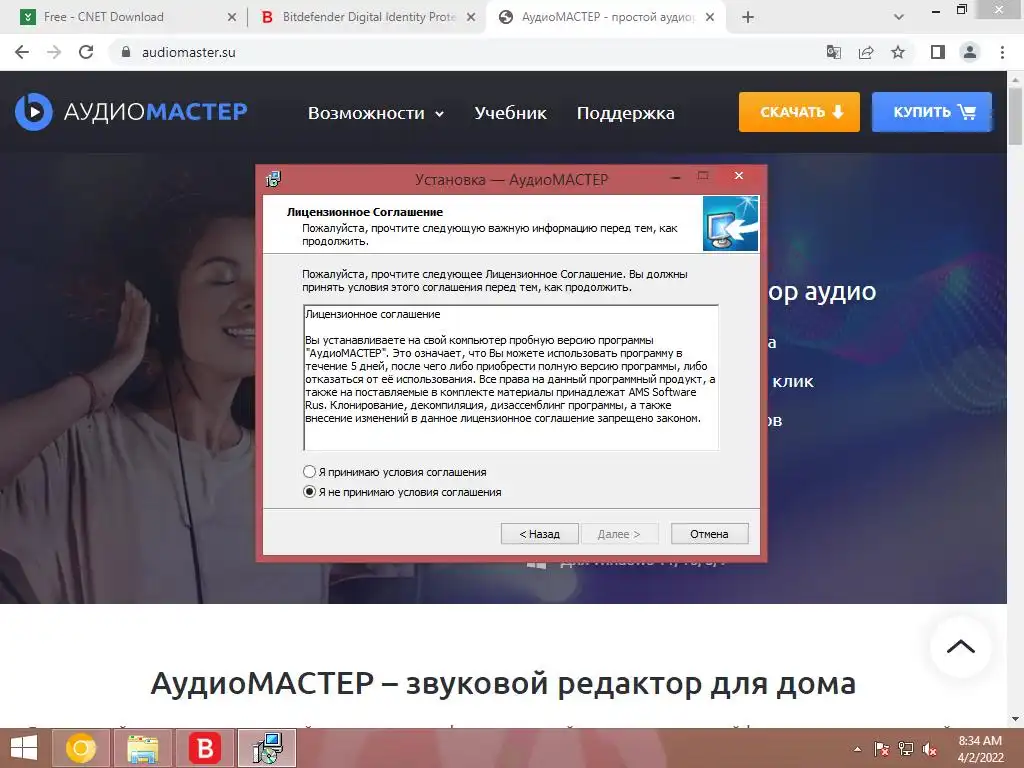Click the network tray icon

click(906, 749)
